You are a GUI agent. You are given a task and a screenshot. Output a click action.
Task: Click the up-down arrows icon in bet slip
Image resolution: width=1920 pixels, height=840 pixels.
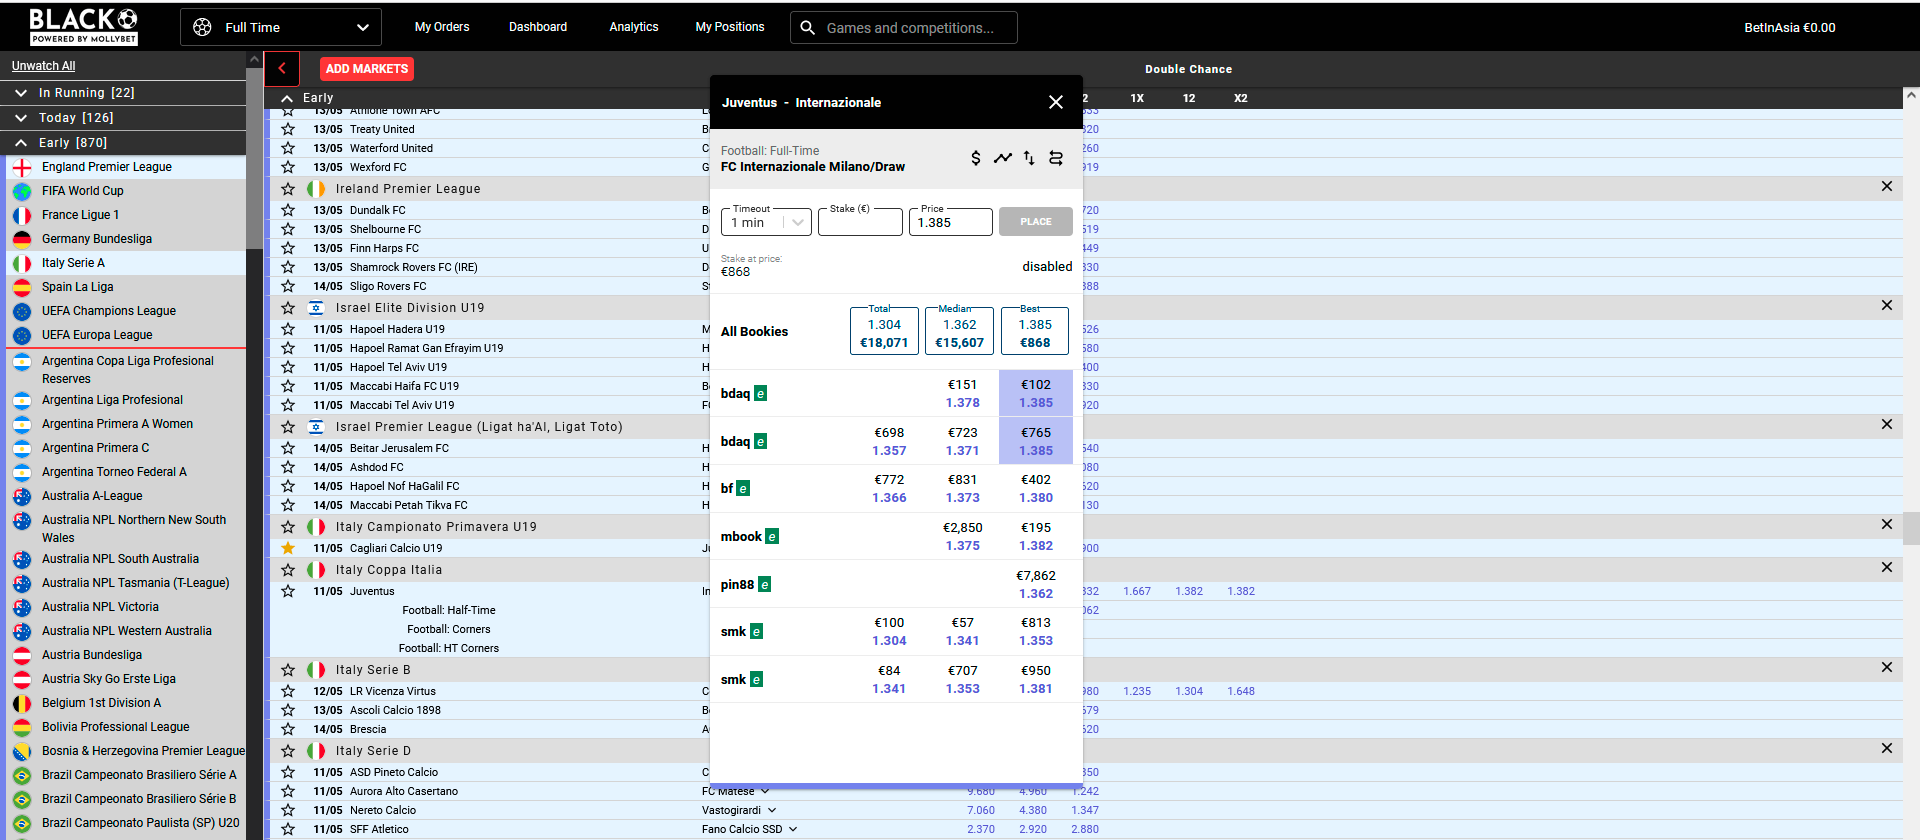tap(1029, 158)
